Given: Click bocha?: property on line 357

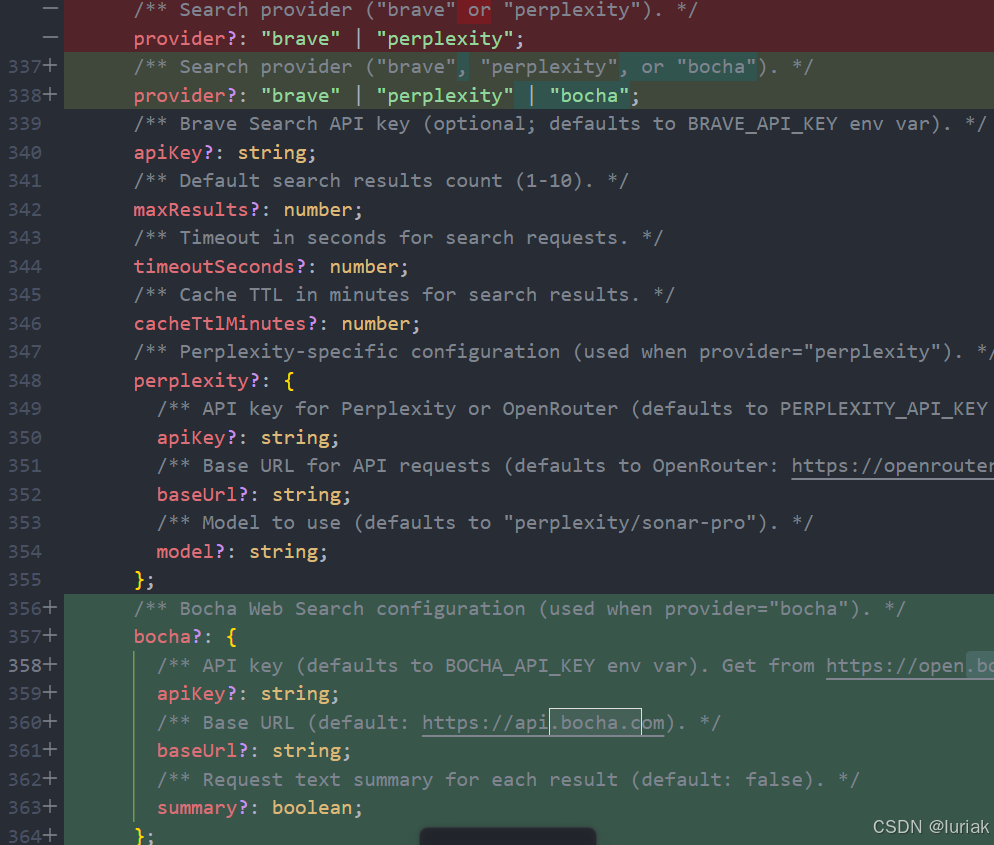Looking at the screenshot, I should 174,636.
